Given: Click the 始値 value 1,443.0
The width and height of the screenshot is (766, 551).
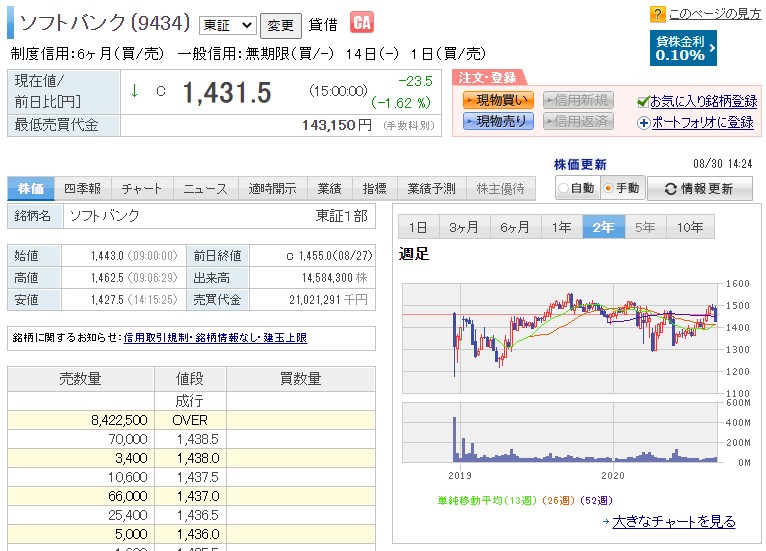Looking at the screenshot, I should [107, 256].
